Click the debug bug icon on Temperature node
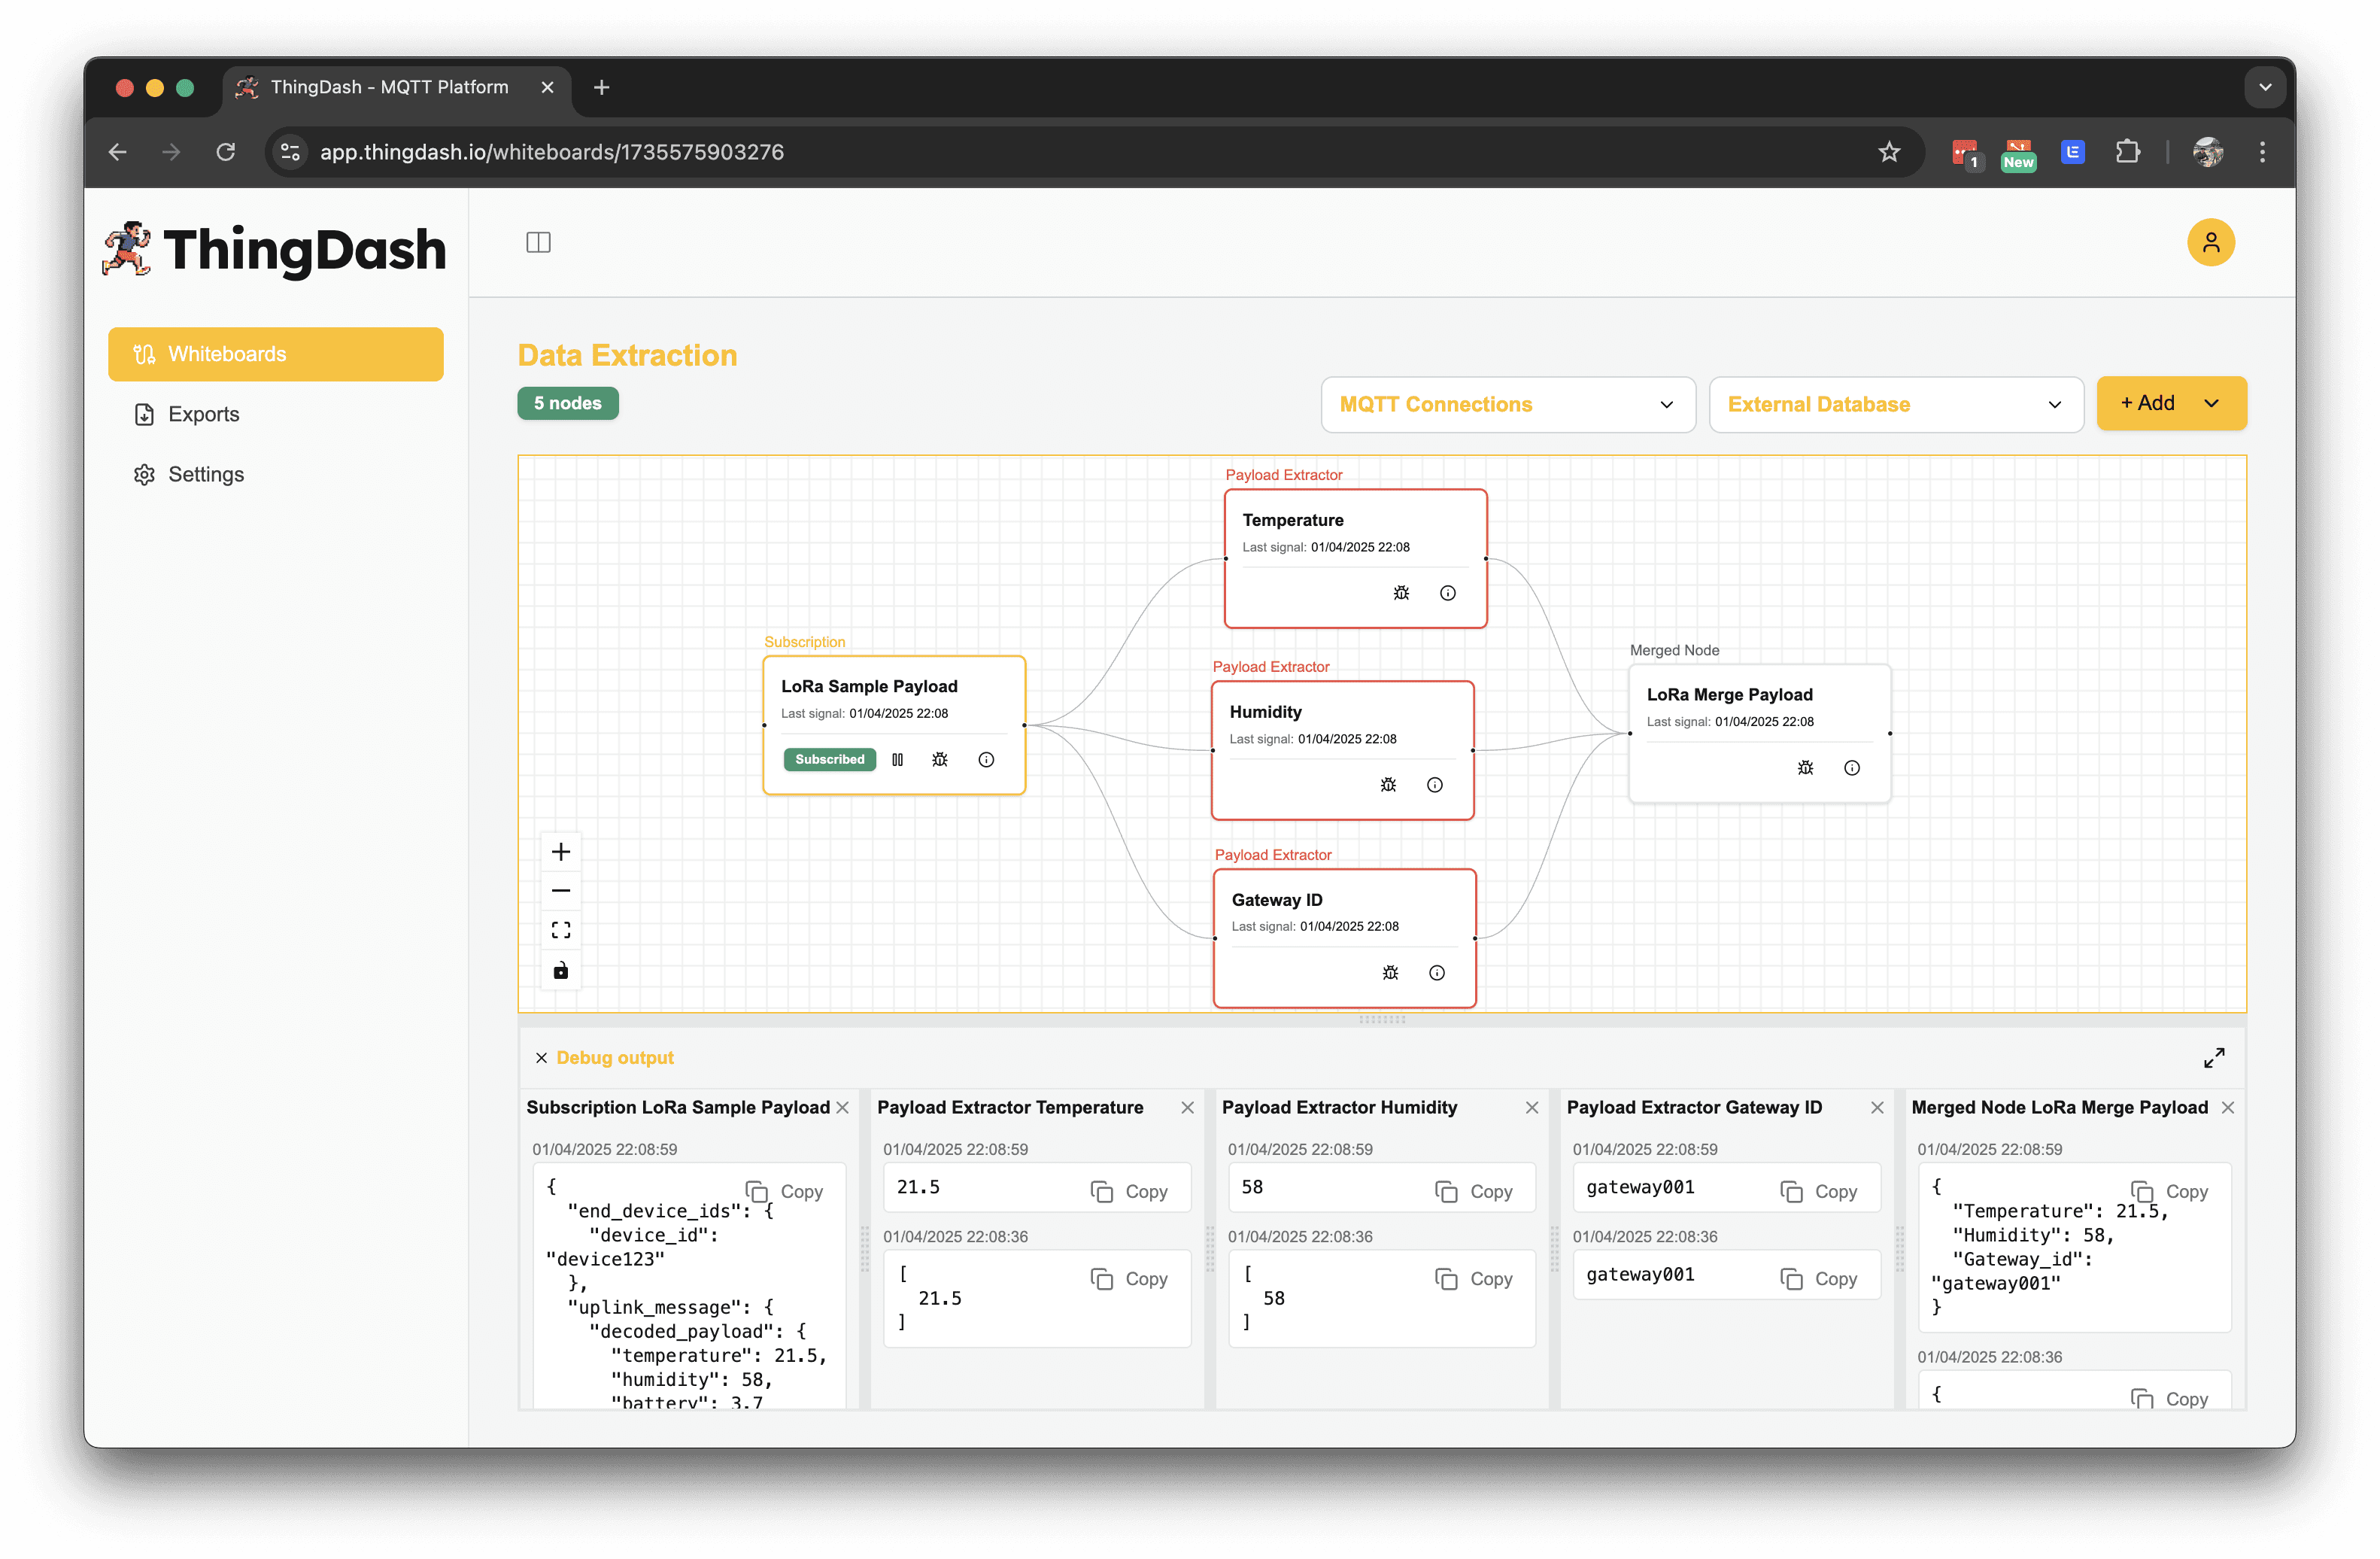This screenshot has height=1559, width=2380. 1401,593
